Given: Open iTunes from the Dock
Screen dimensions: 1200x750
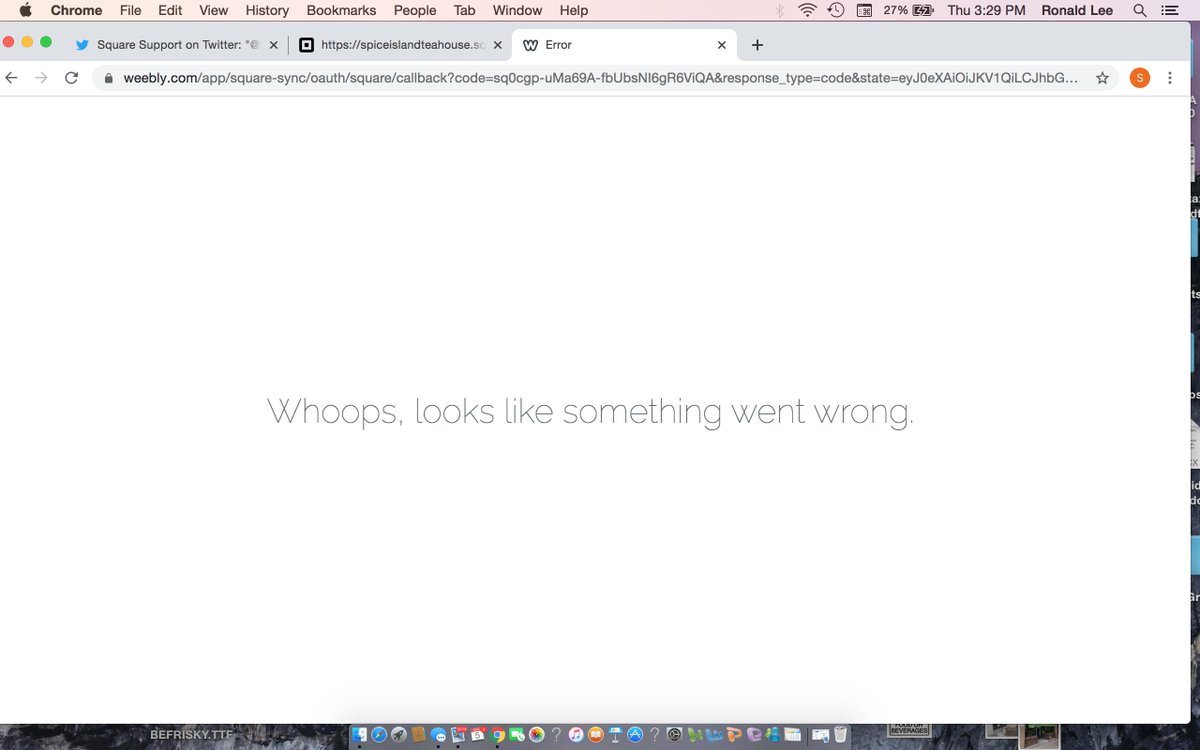Looking at the screenshot, I should (x=576, y=735).
